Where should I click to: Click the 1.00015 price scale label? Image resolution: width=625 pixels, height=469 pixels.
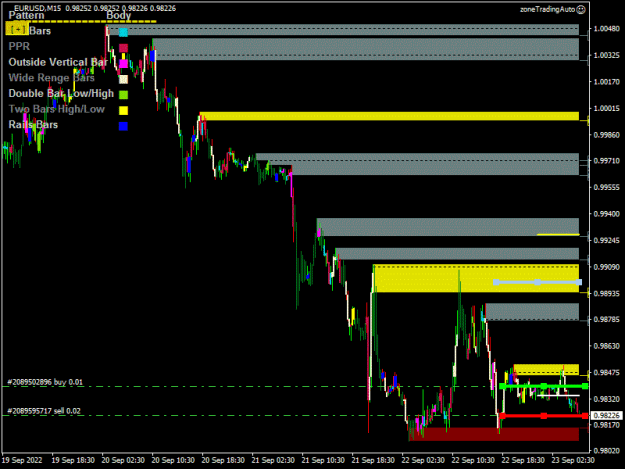pyautogui.click(x=607, y=108)
